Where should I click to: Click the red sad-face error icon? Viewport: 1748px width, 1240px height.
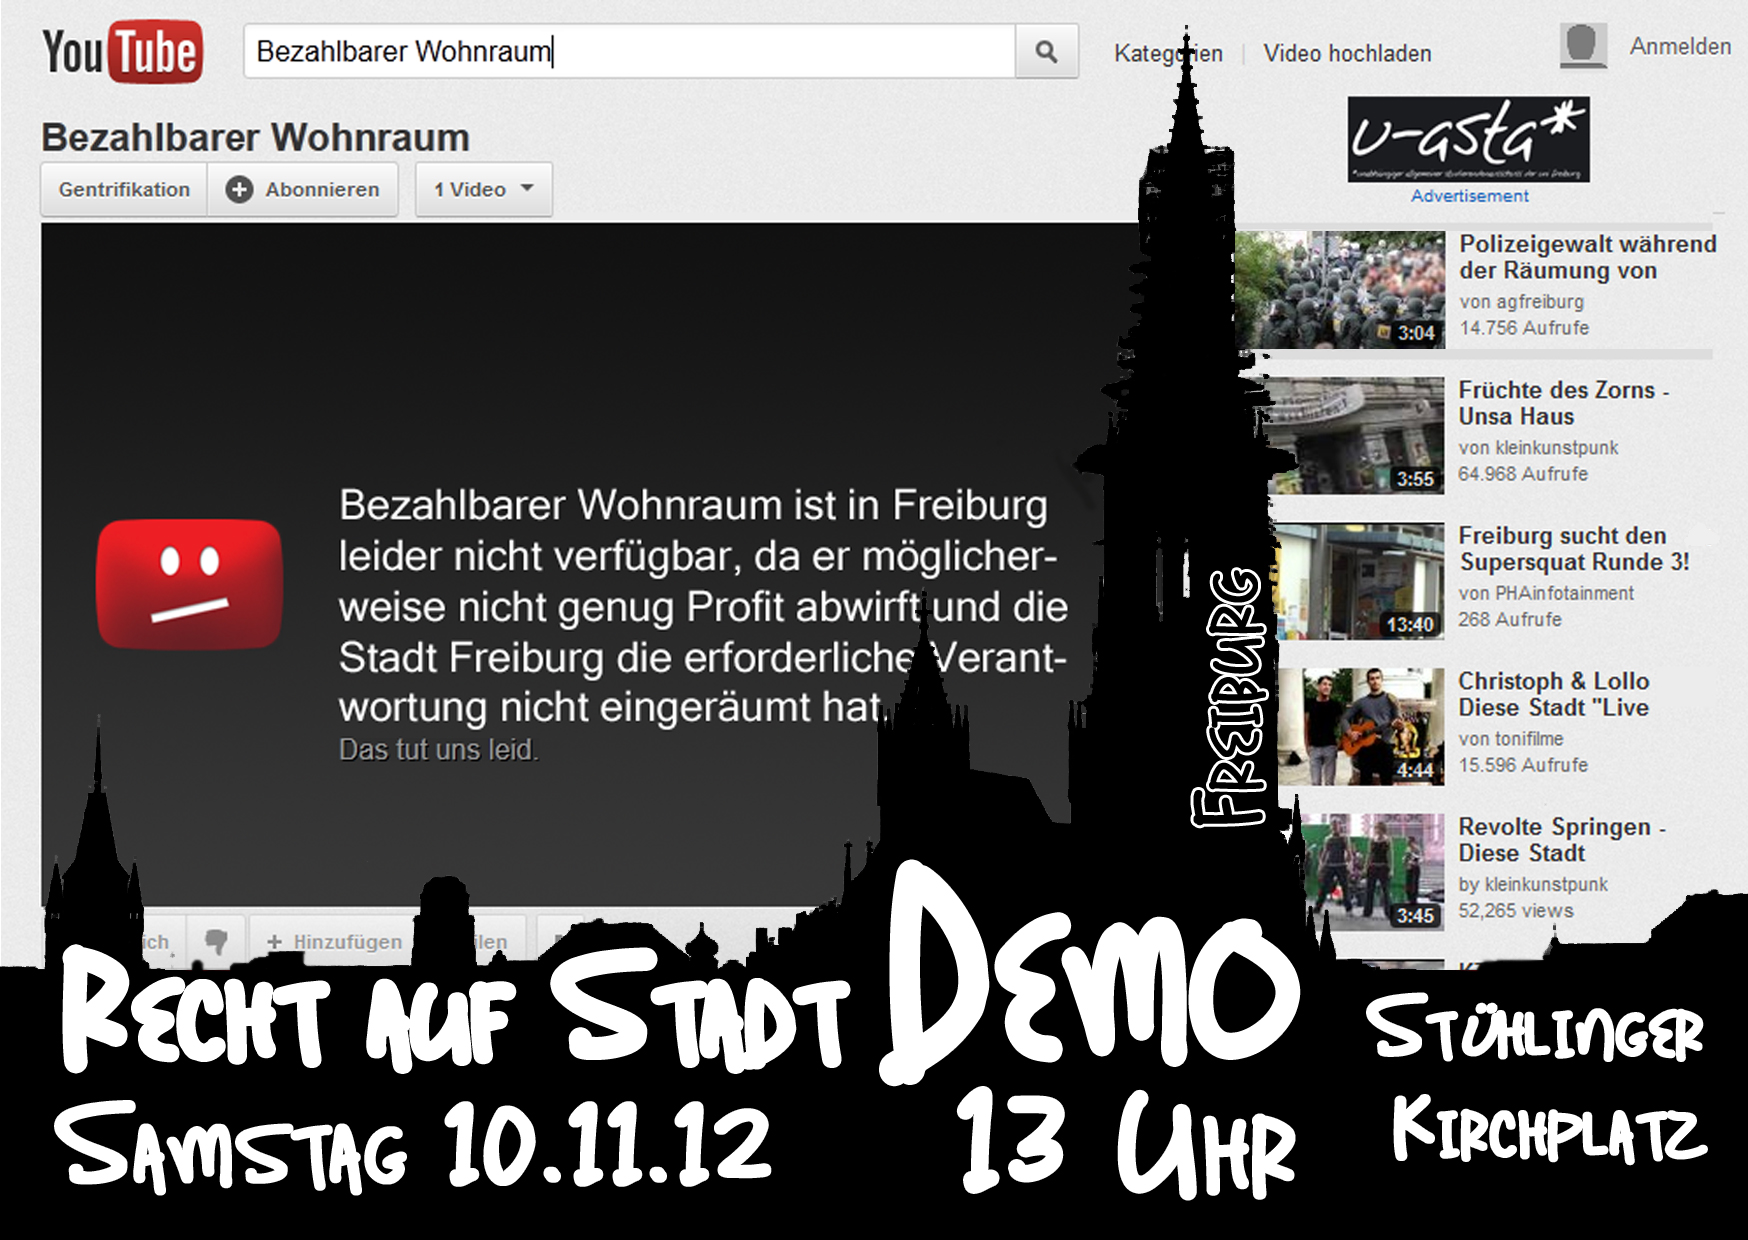[189, 584]
